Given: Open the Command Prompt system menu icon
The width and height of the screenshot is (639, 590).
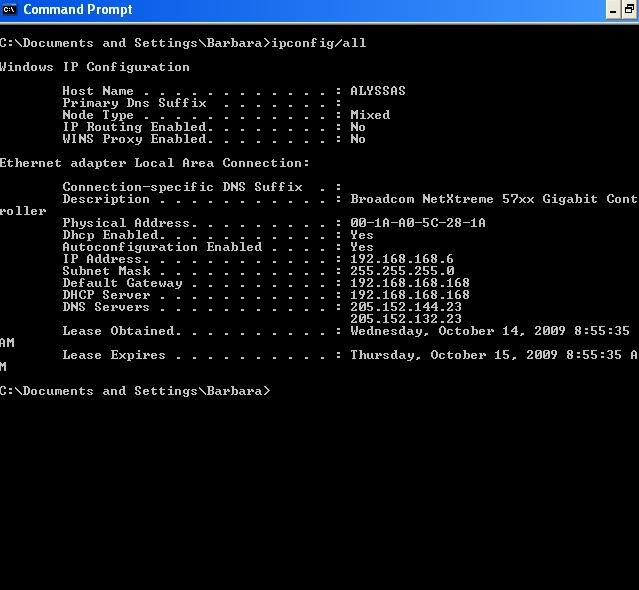Looking at the screenshot, I should (9, 9).
